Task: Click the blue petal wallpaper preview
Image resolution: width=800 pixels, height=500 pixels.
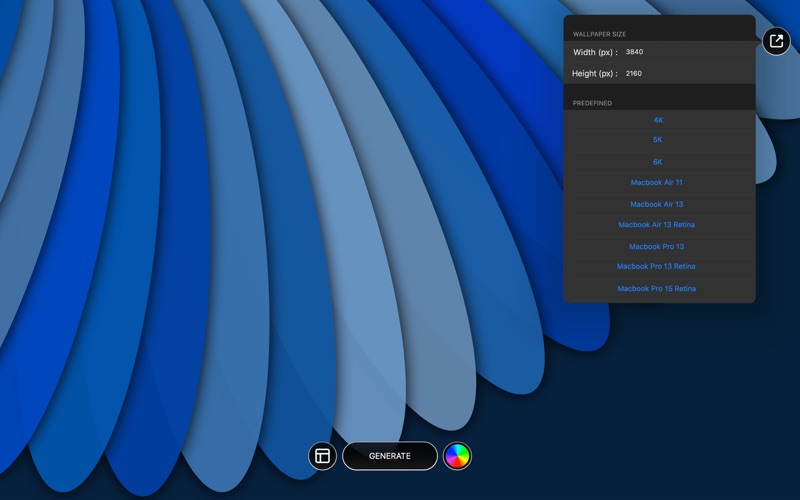Action: pyautogui.click(x=250, y=250)
